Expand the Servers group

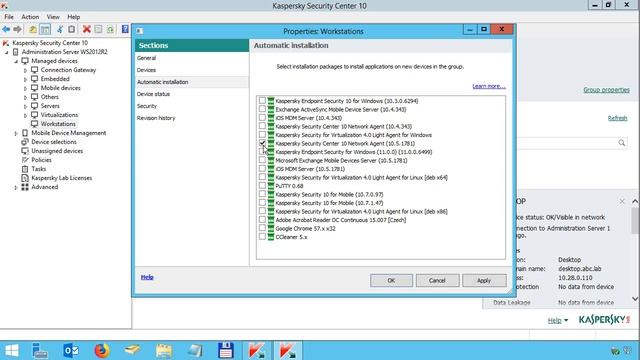pos(25,106)
